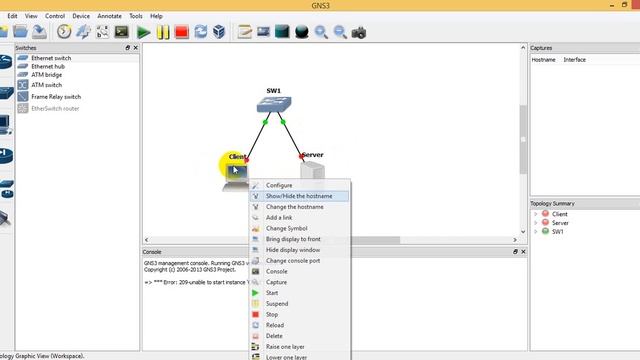Expand Server node in Topology Summary
The height and width of the screenshot is (360, 640).
[536, 223]
